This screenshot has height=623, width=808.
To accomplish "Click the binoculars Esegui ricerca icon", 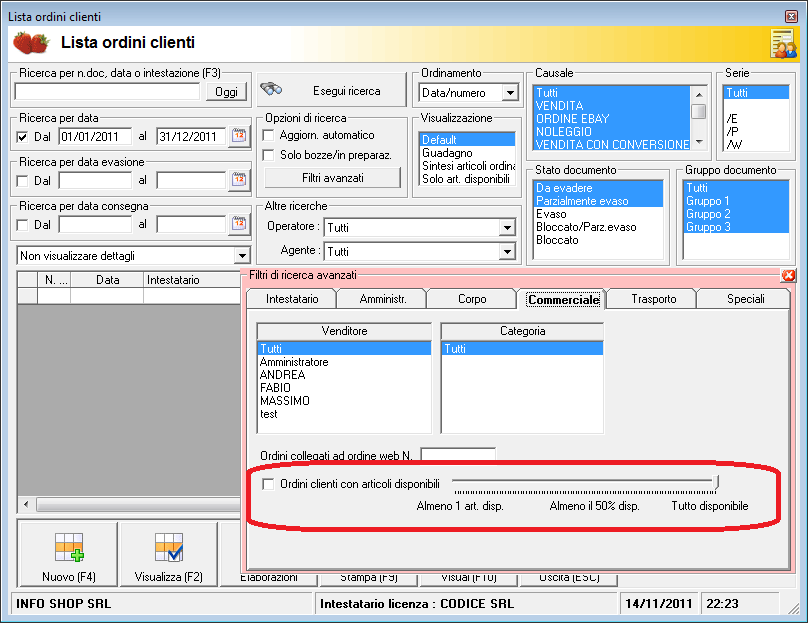I will (271, 90).
